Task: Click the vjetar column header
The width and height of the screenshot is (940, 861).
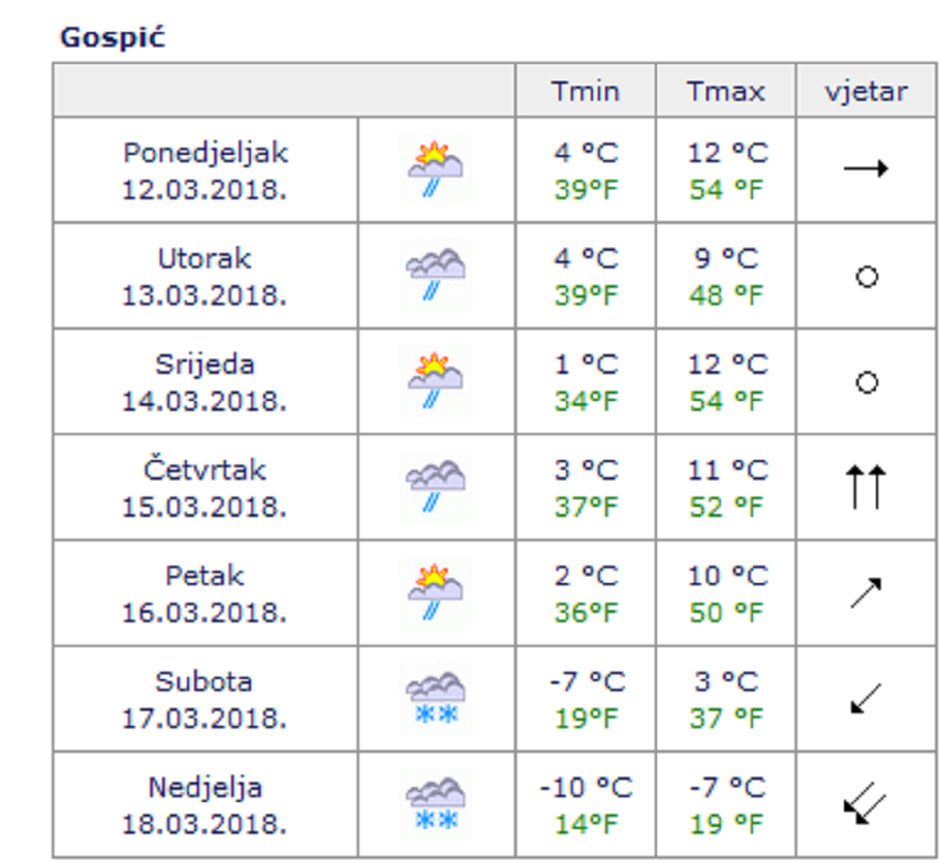Action: [x=866, y=92]
